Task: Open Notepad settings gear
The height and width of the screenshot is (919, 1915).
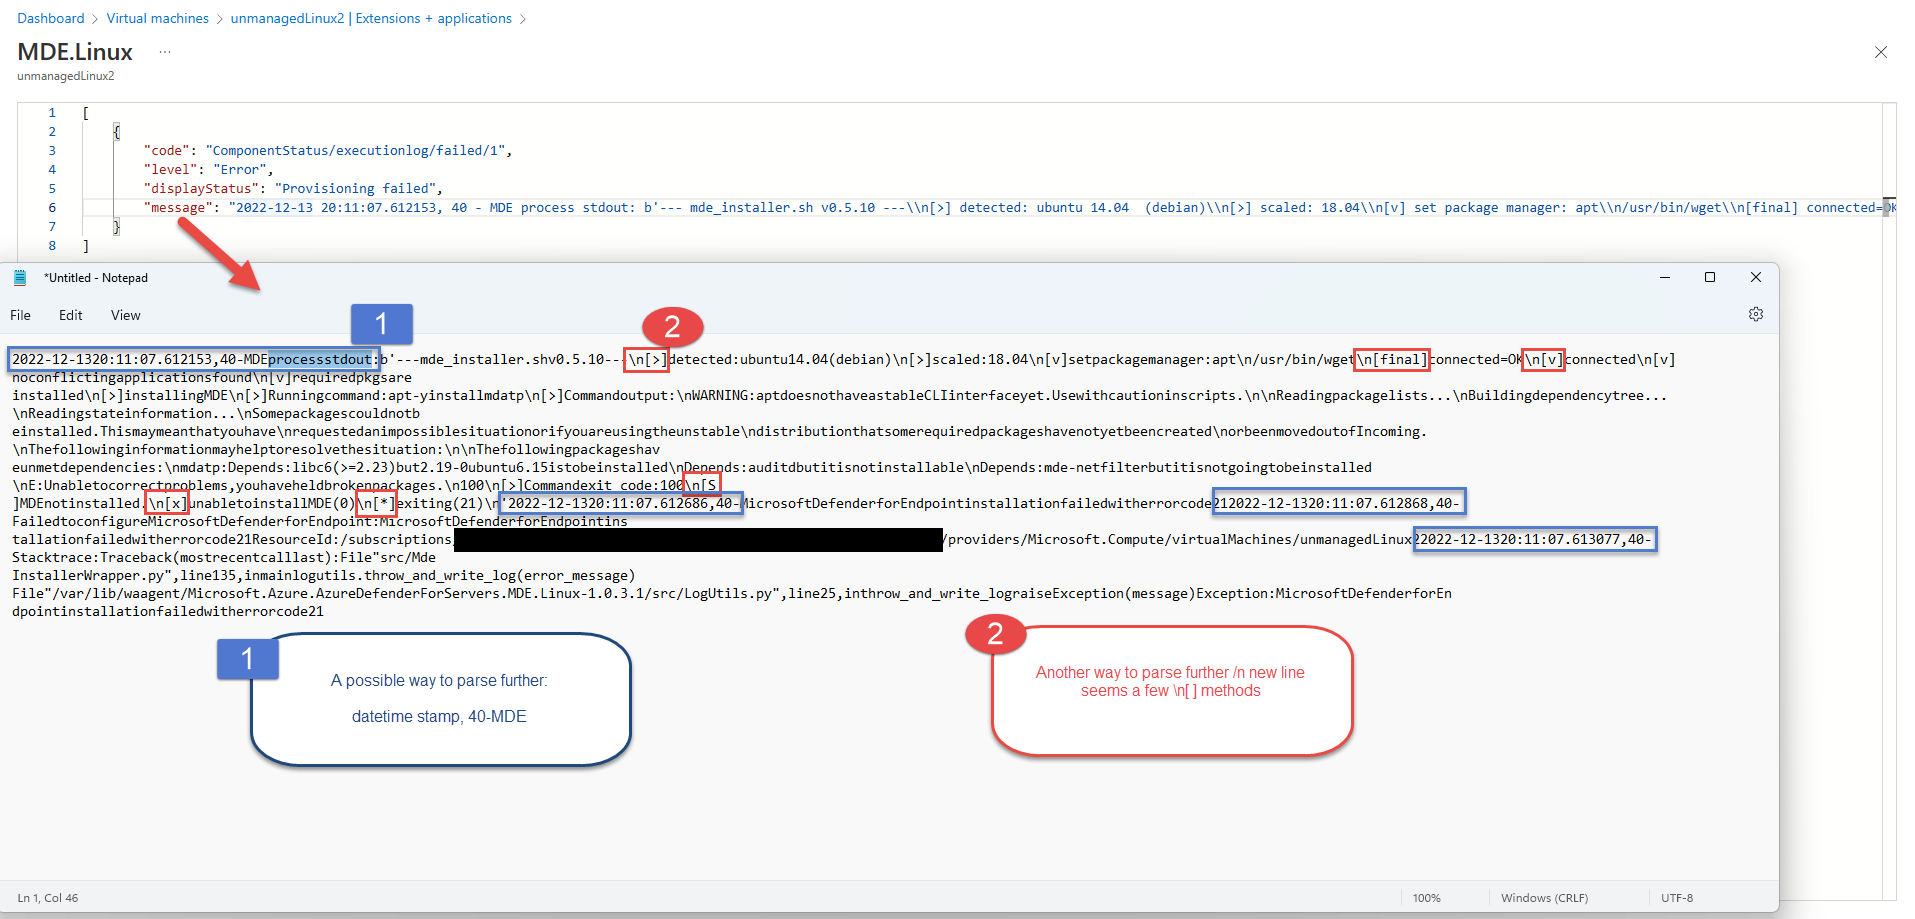Action: point(1755,314)
